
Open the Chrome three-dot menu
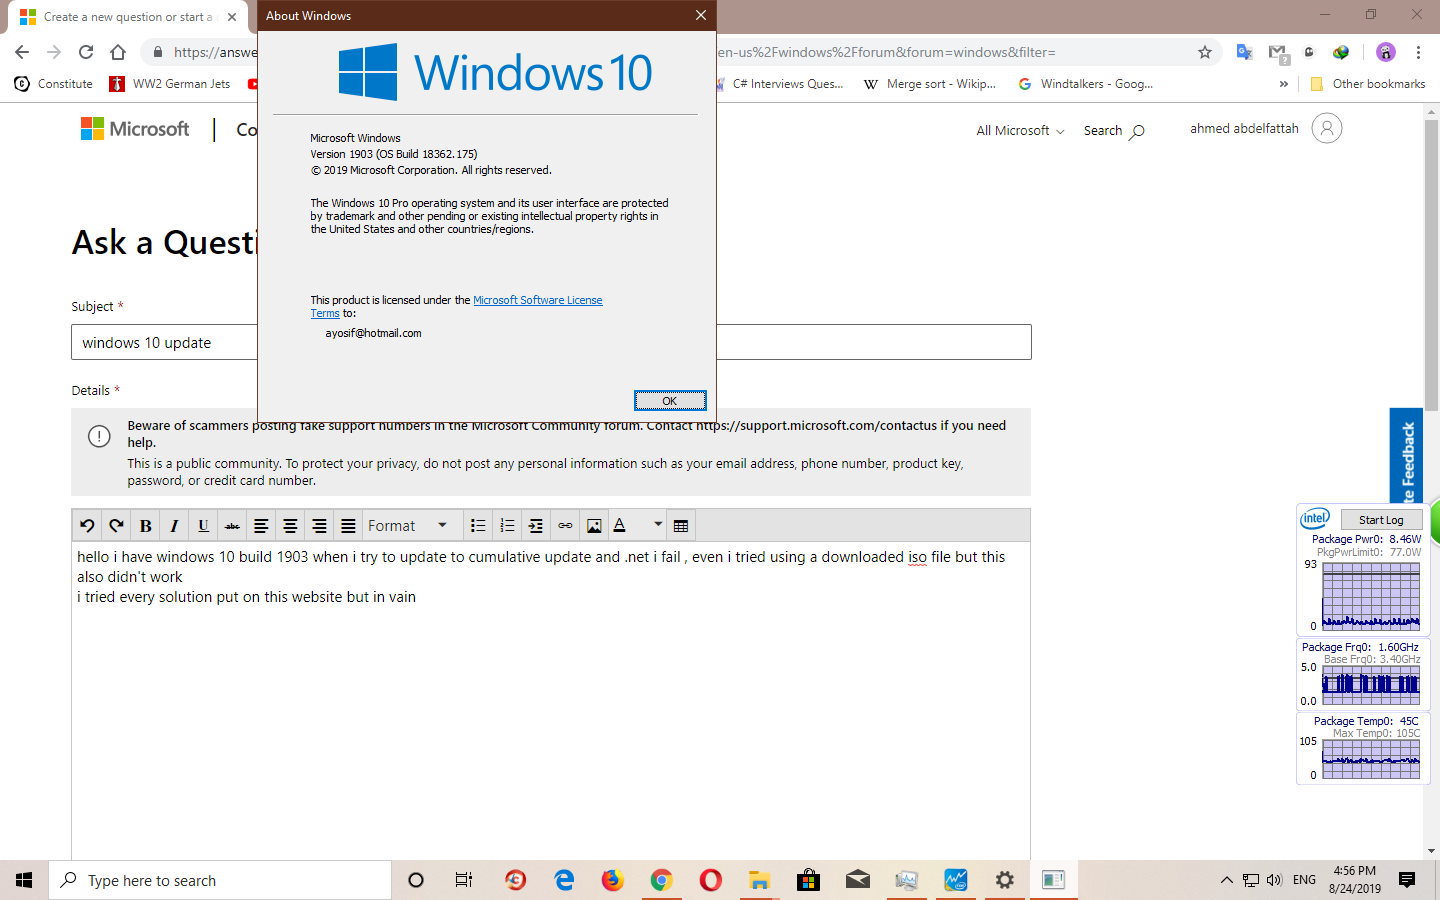point(1418,52)
